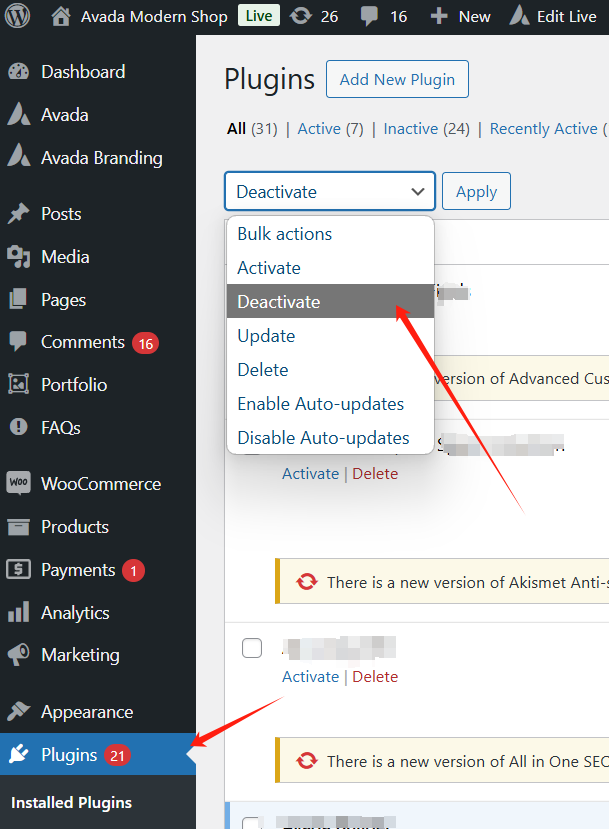Click the Marketing megaphone icon
This screenshot has height=829, width=609.
pyautogui.click(x=18, y=655)
